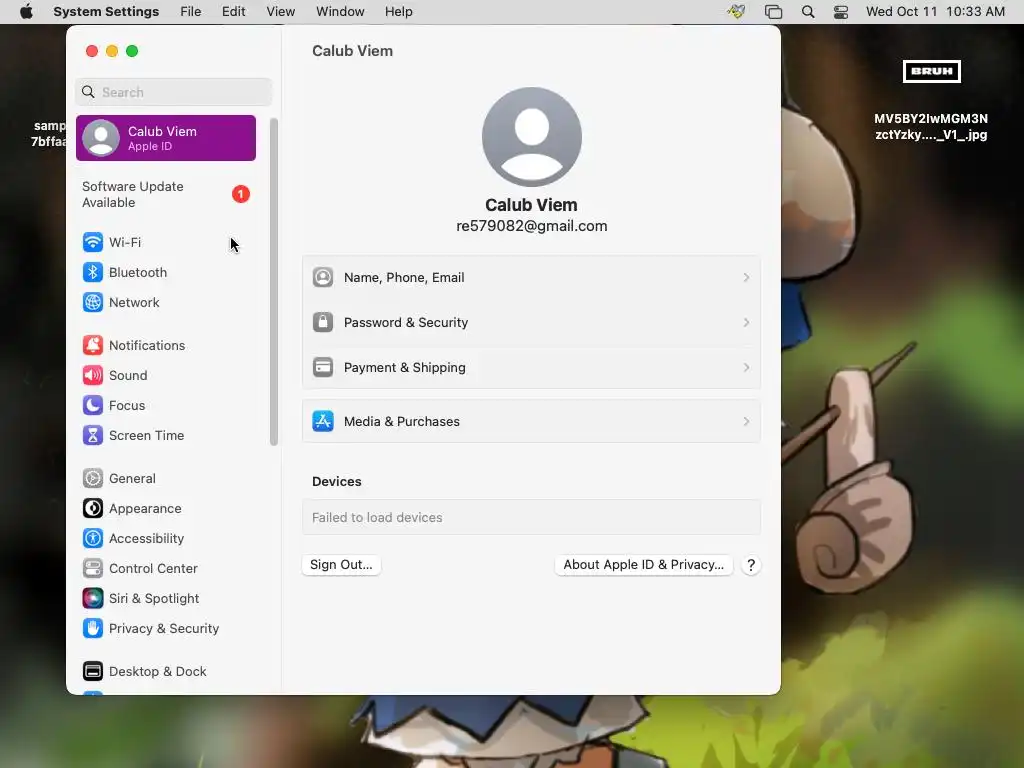Select the Focus moon icon
1024x768 pixels.
coord(93,406)
